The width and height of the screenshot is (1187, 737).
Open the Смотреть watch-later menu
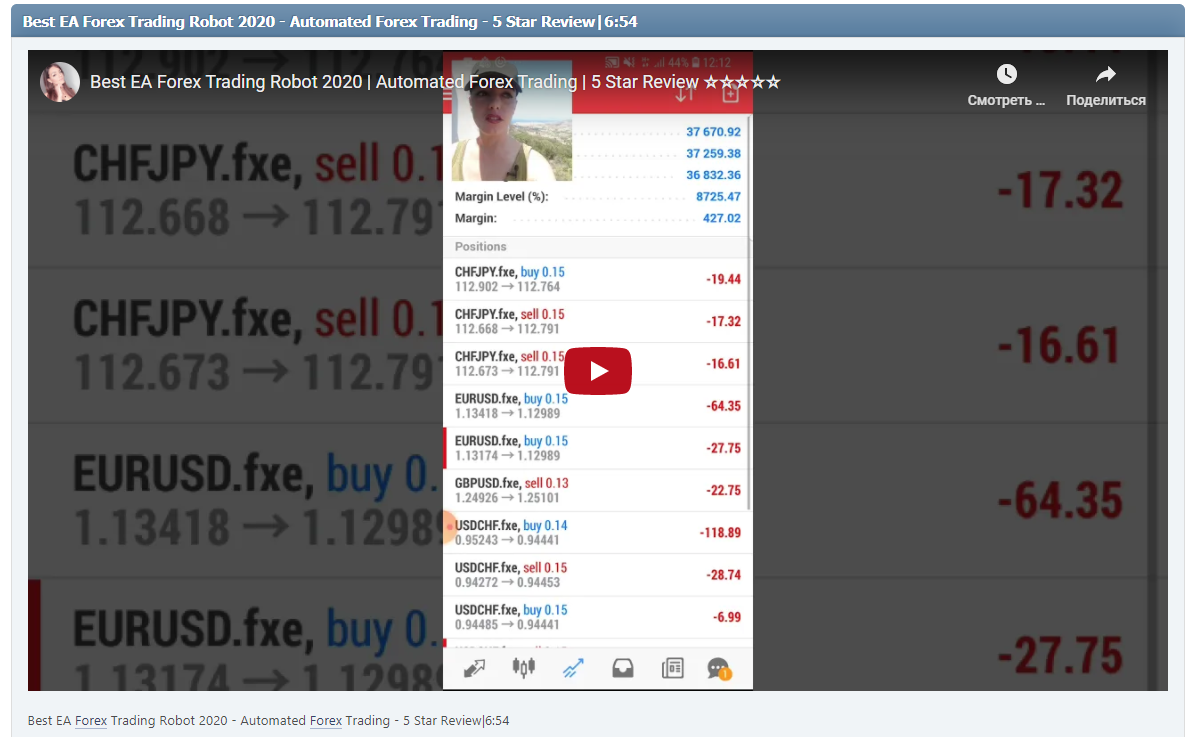(x=1006, y=83)
